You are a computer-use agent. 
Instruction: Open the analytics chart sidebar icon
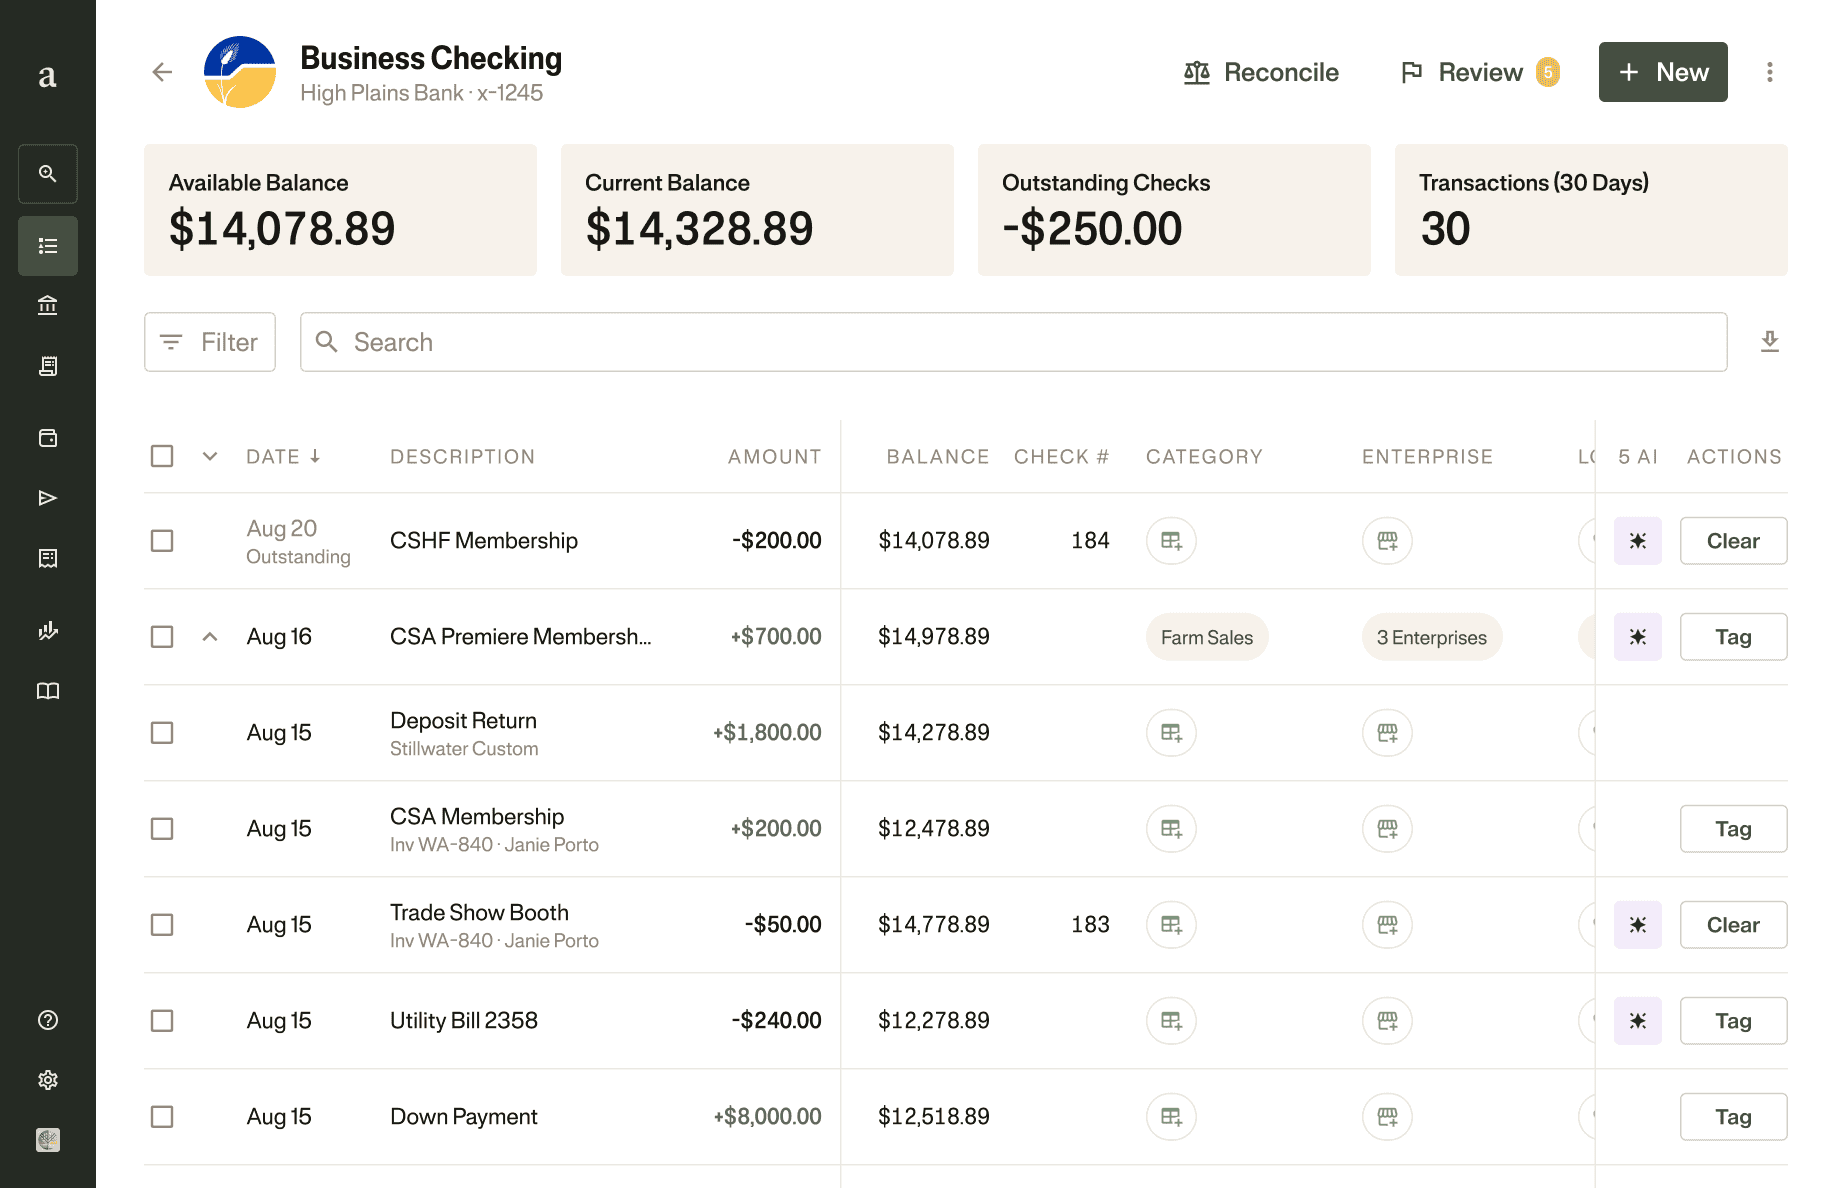tap(47, 630)
